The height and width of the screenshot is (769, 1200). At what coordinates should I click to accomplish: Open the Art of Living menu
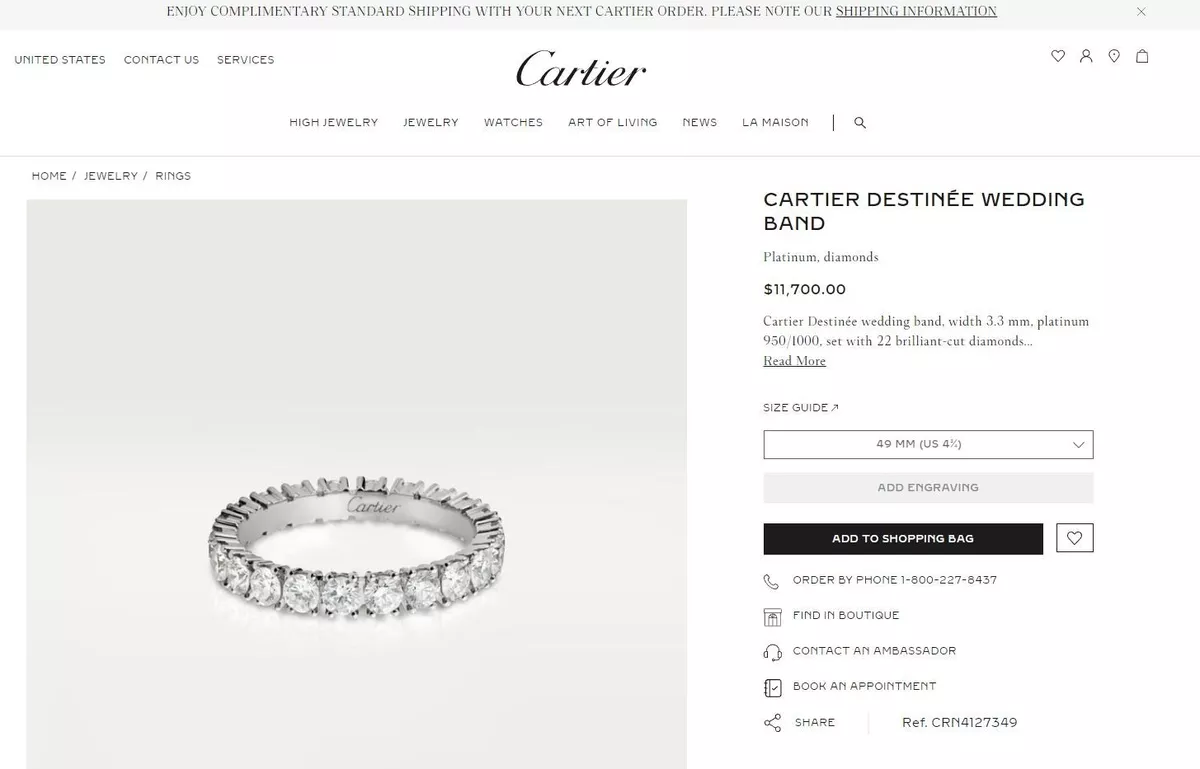tap(613, 122)
